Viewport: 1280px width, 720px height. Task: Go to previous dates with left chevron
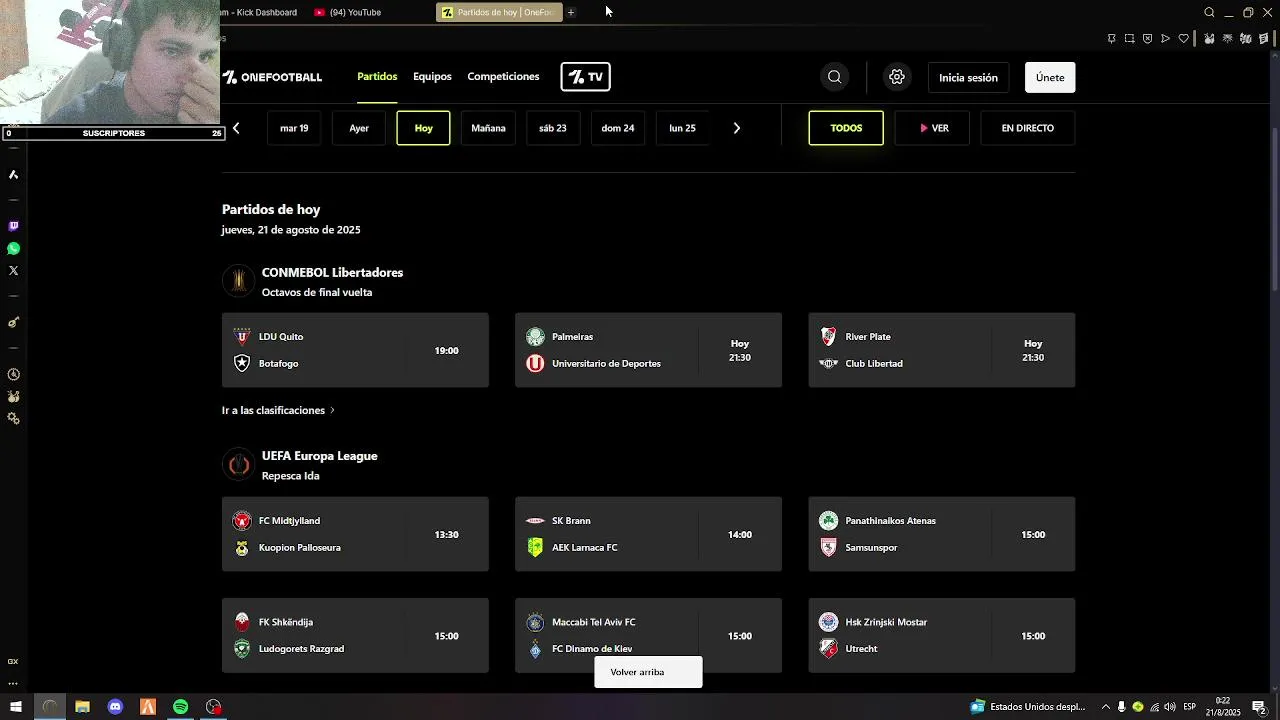(x=236, y=128)
